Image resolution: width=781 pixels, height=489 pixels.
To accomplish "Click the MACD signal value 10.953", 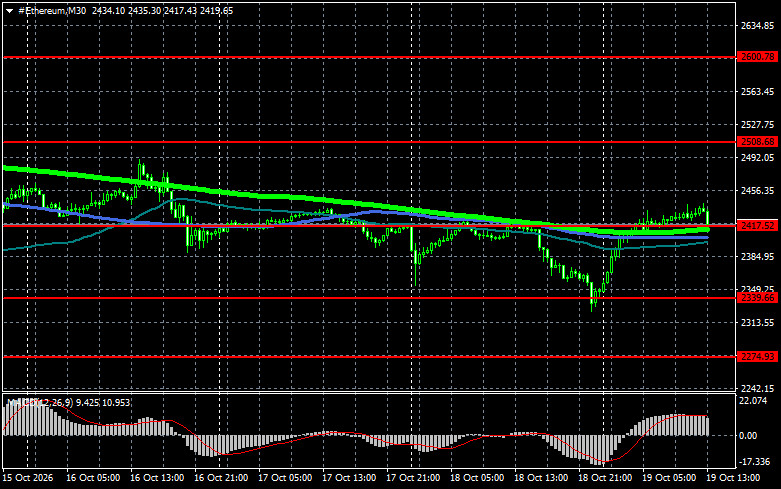I will [116, 402].
